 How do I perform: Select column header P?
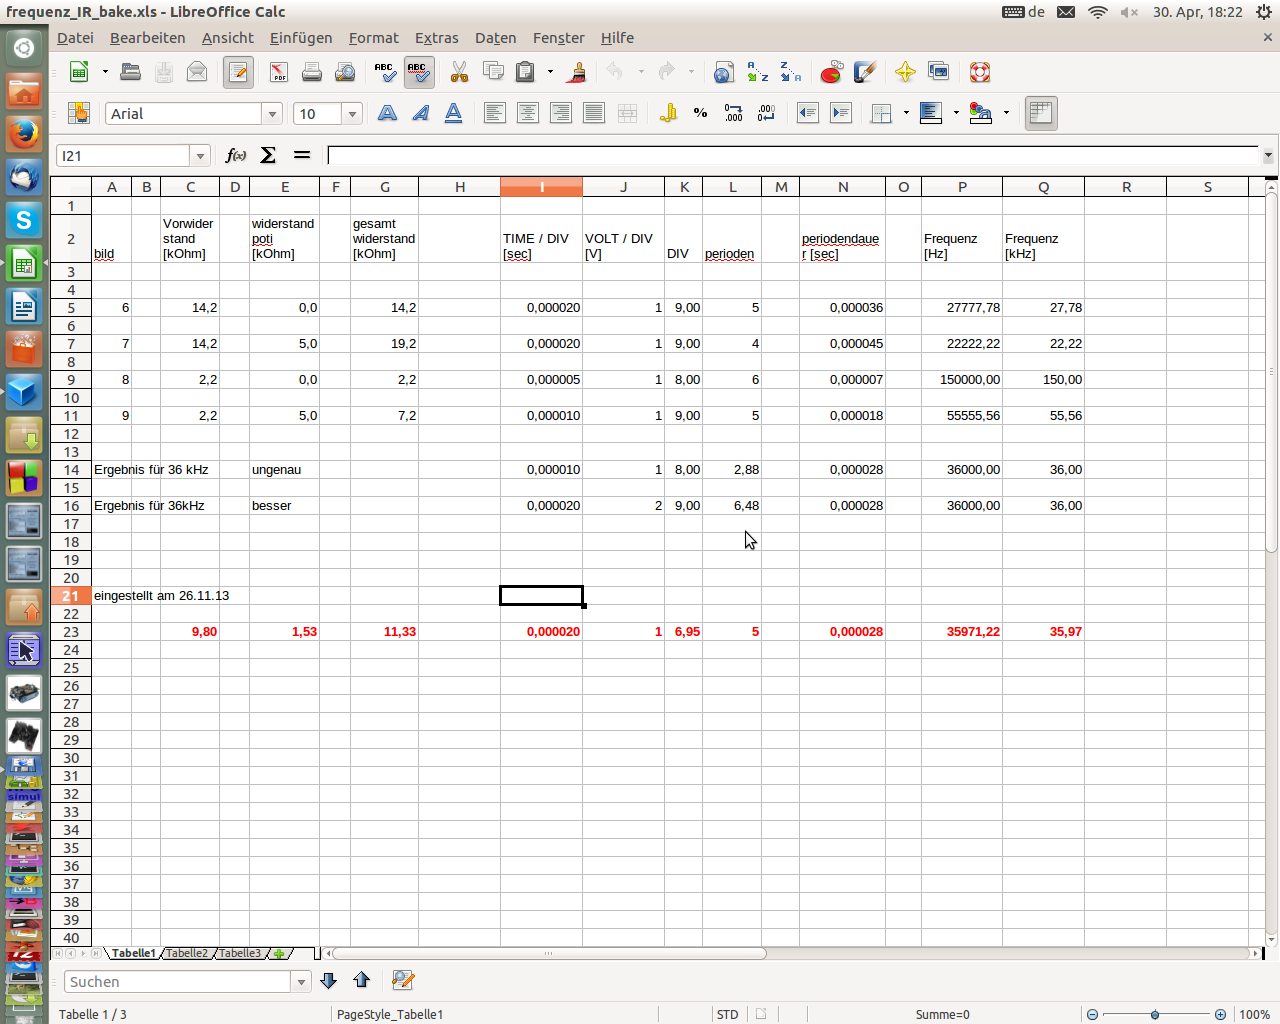[962, 187]
